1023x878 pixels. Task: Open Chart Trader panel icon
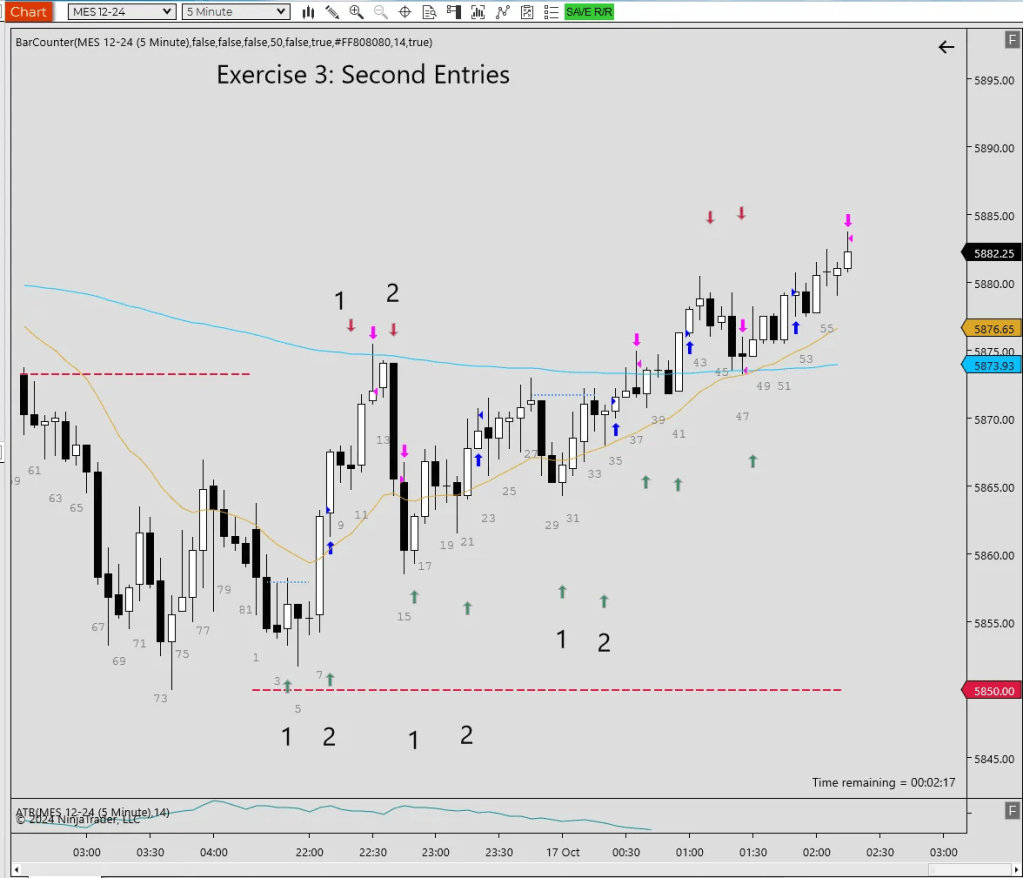click(x=454, y=12)
